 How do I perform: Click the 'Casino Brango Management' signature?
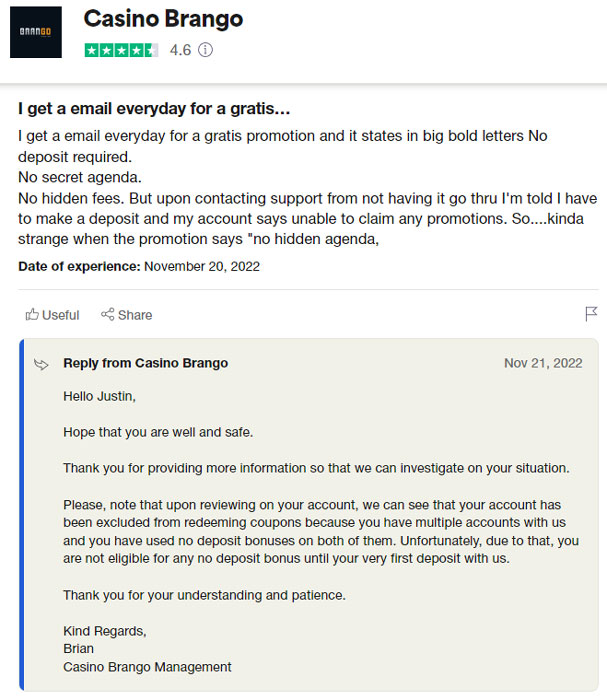pos(147,666)
